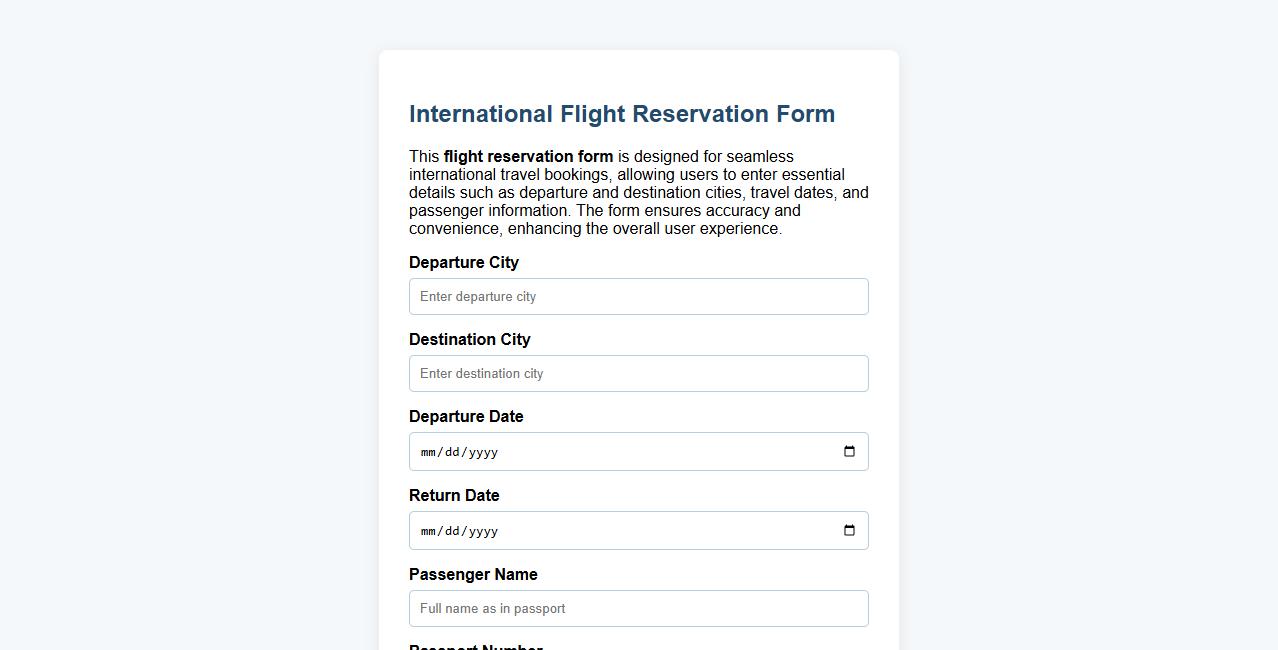Click the Enter departure city field
Screen dimensions: 1278x650
(x=638, y=296)
